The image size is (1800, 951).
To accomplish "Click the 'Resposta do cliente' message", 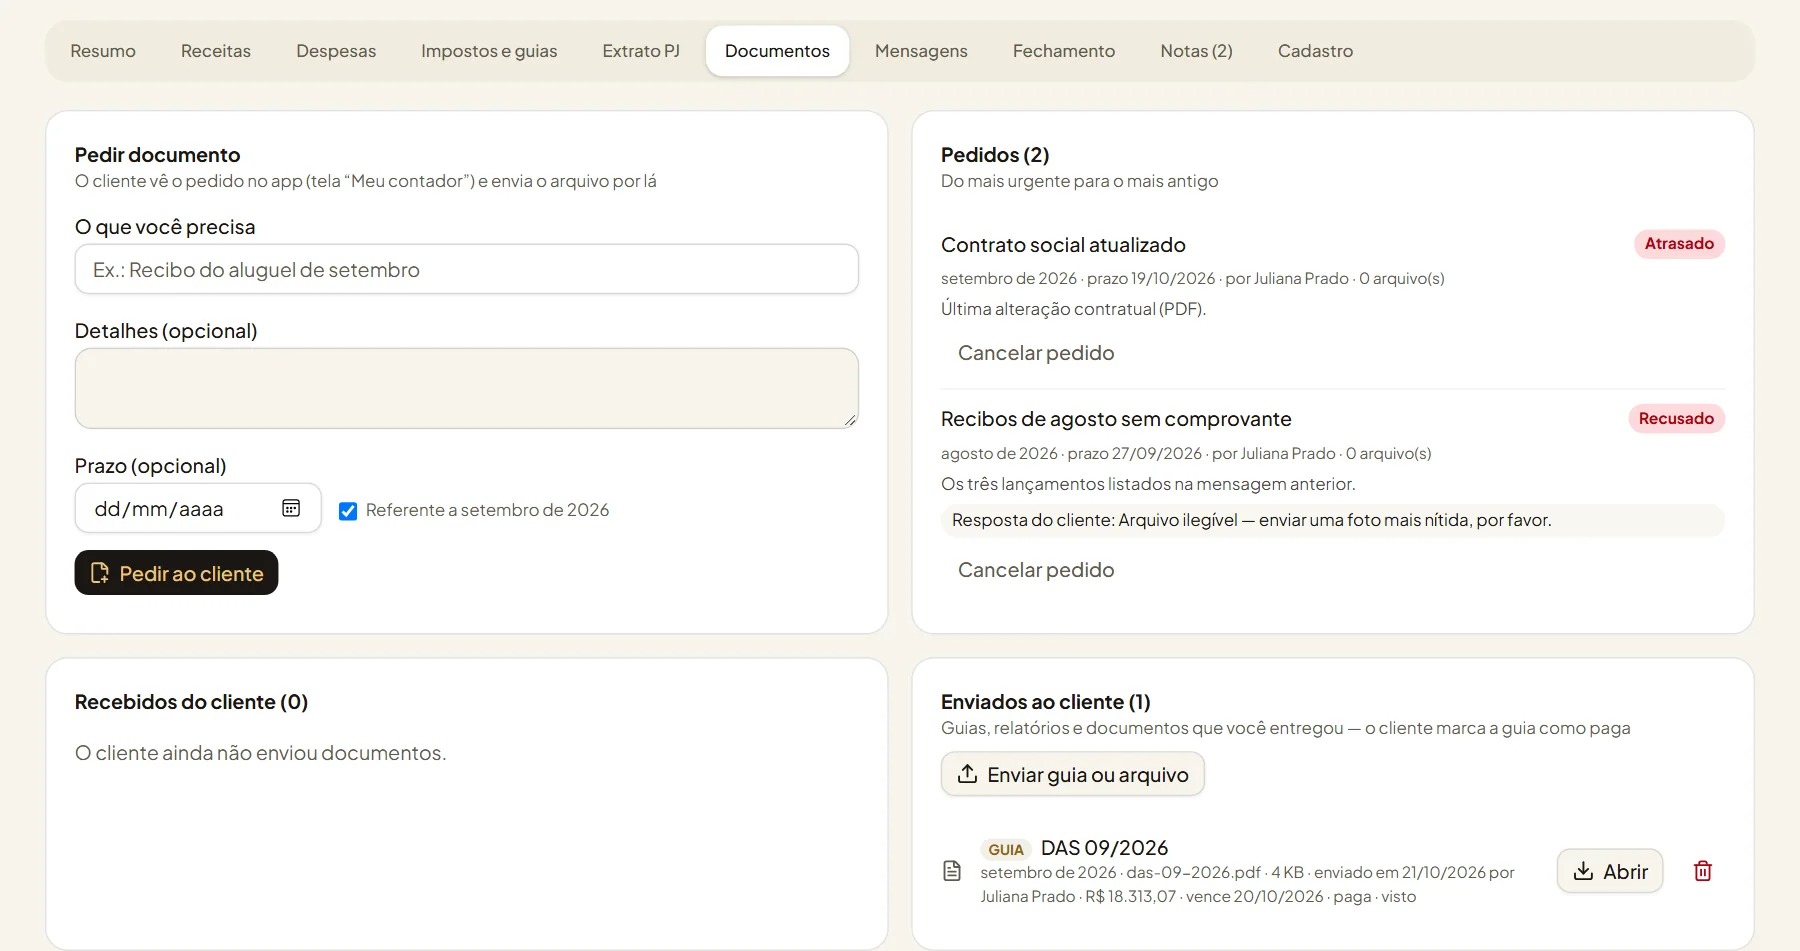I will point(1333,520).
